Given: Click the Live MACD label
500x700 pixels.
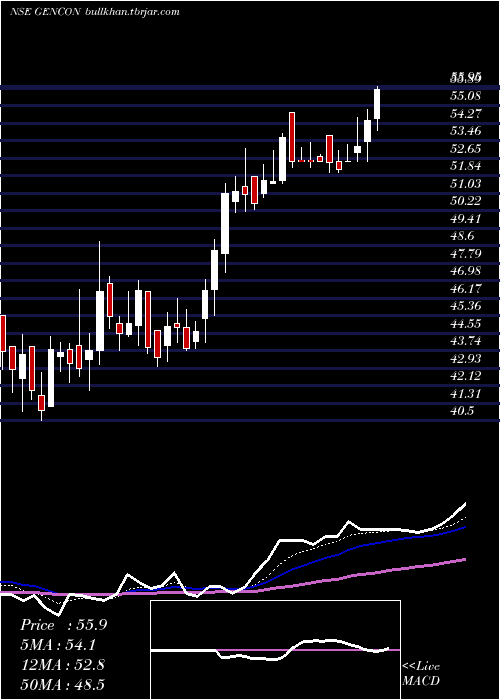Looking at the screenshot, I should click(x=421, y=673).
